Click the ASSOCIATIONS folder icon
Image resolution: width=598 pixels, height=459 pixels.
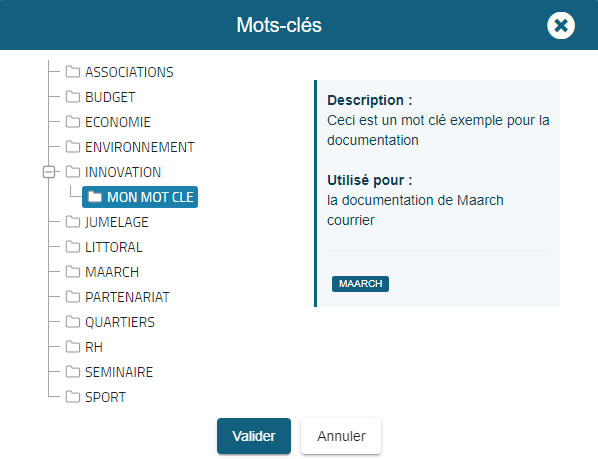(x=72, y=72)
